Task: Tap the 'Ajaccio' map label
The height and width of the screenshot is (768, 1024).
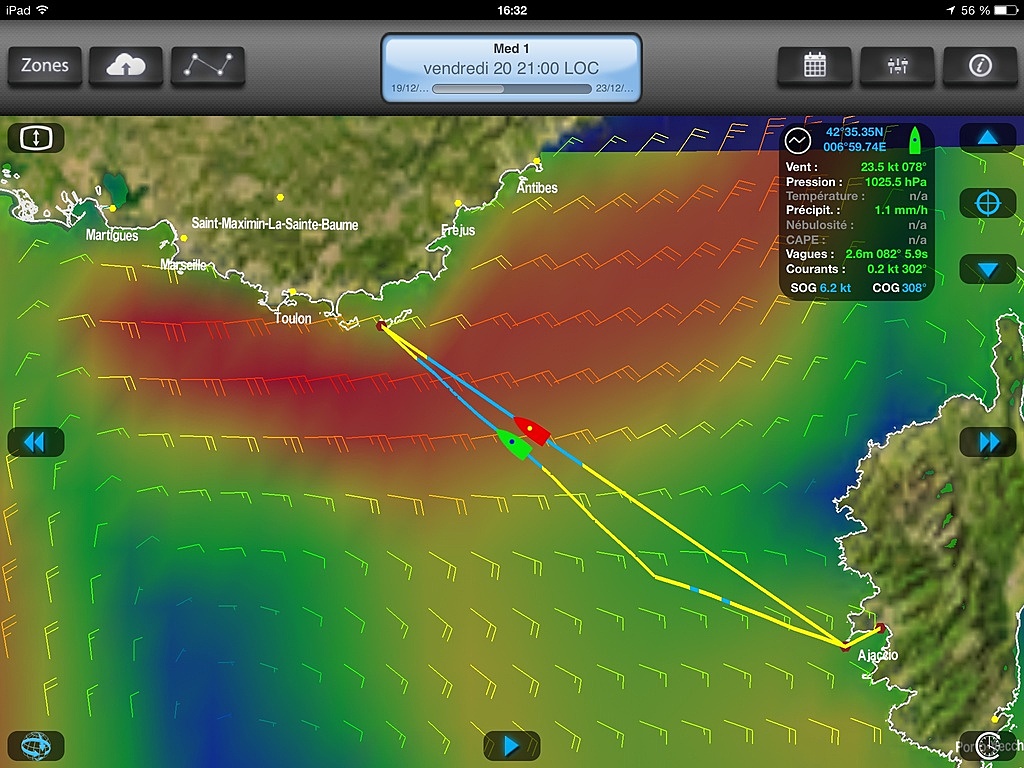Action: click(878, 655)
